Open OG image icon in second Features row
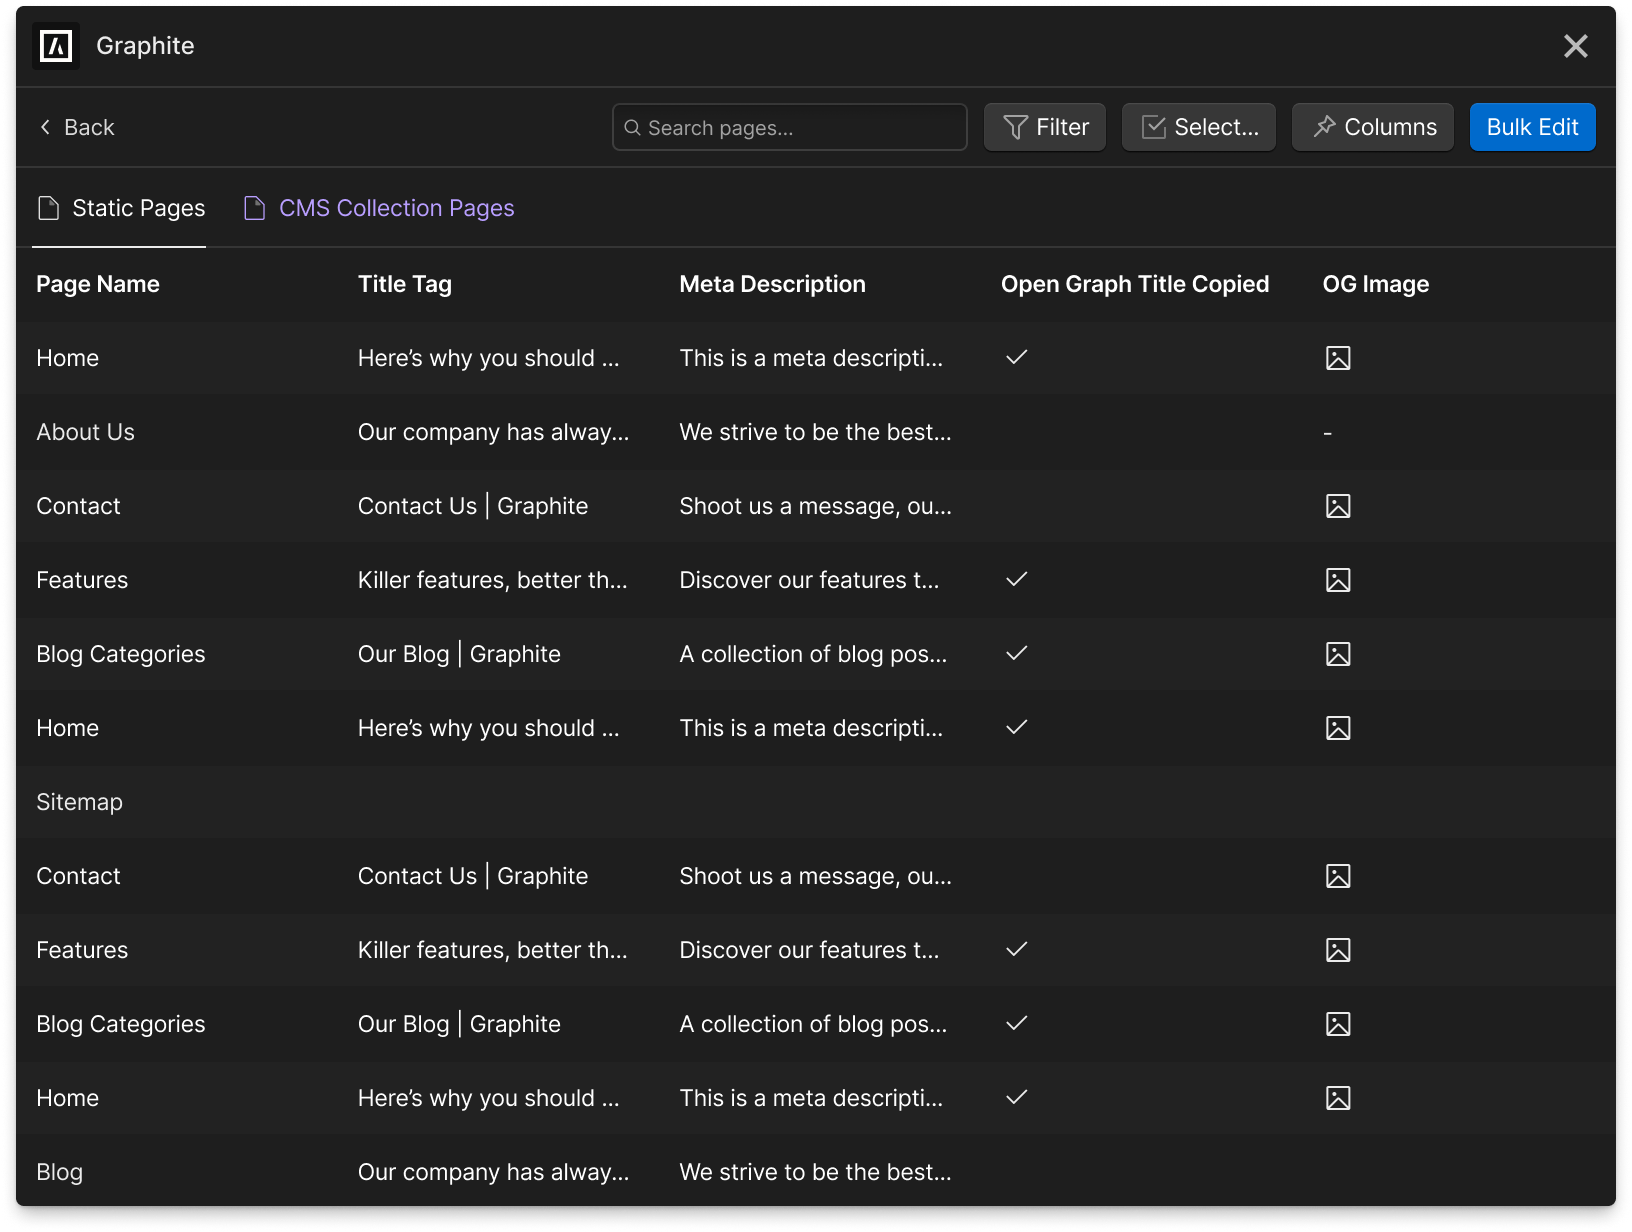Image resolution: width=1632 pixels, height=1232 pixels. click(x=1338, y=950)
